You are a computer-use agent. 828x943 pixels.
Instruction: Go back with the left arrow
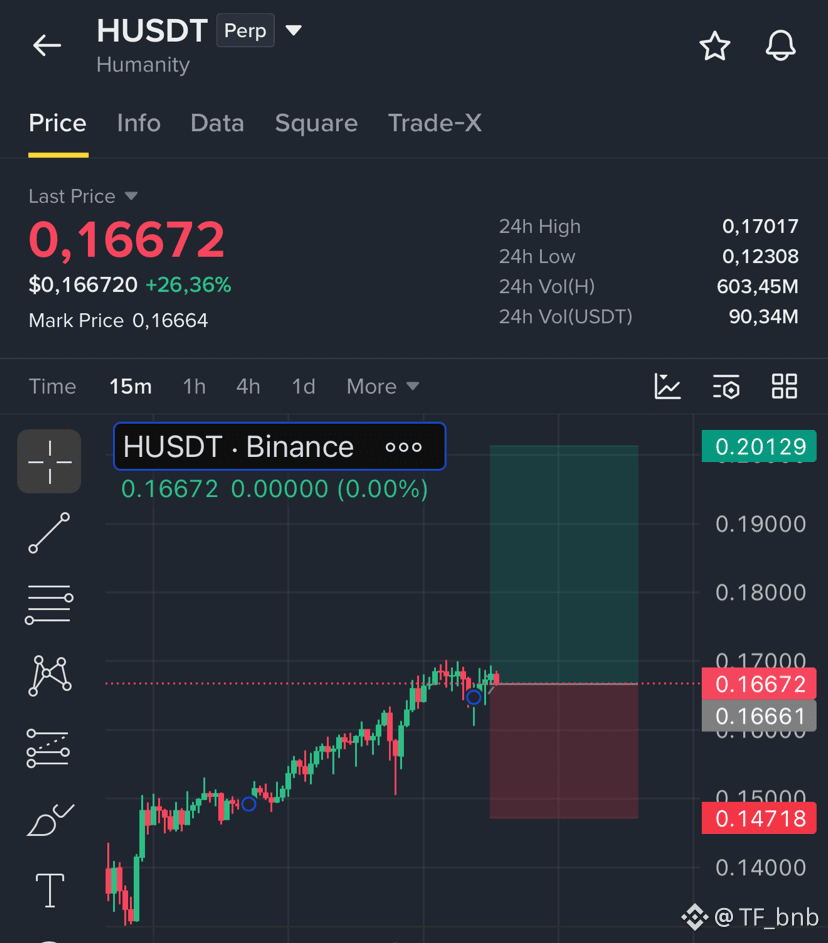[x=47, y=45]
